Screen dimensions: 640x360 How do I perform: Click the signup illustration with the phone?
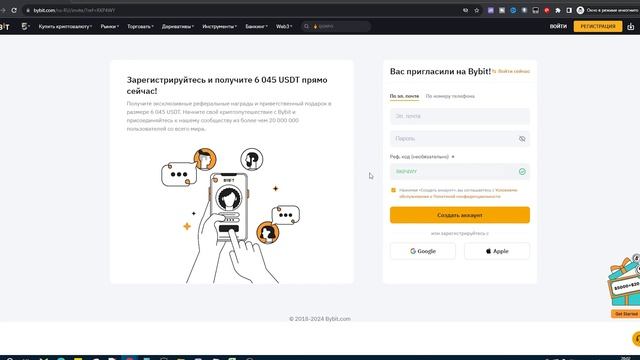[231, 215]
